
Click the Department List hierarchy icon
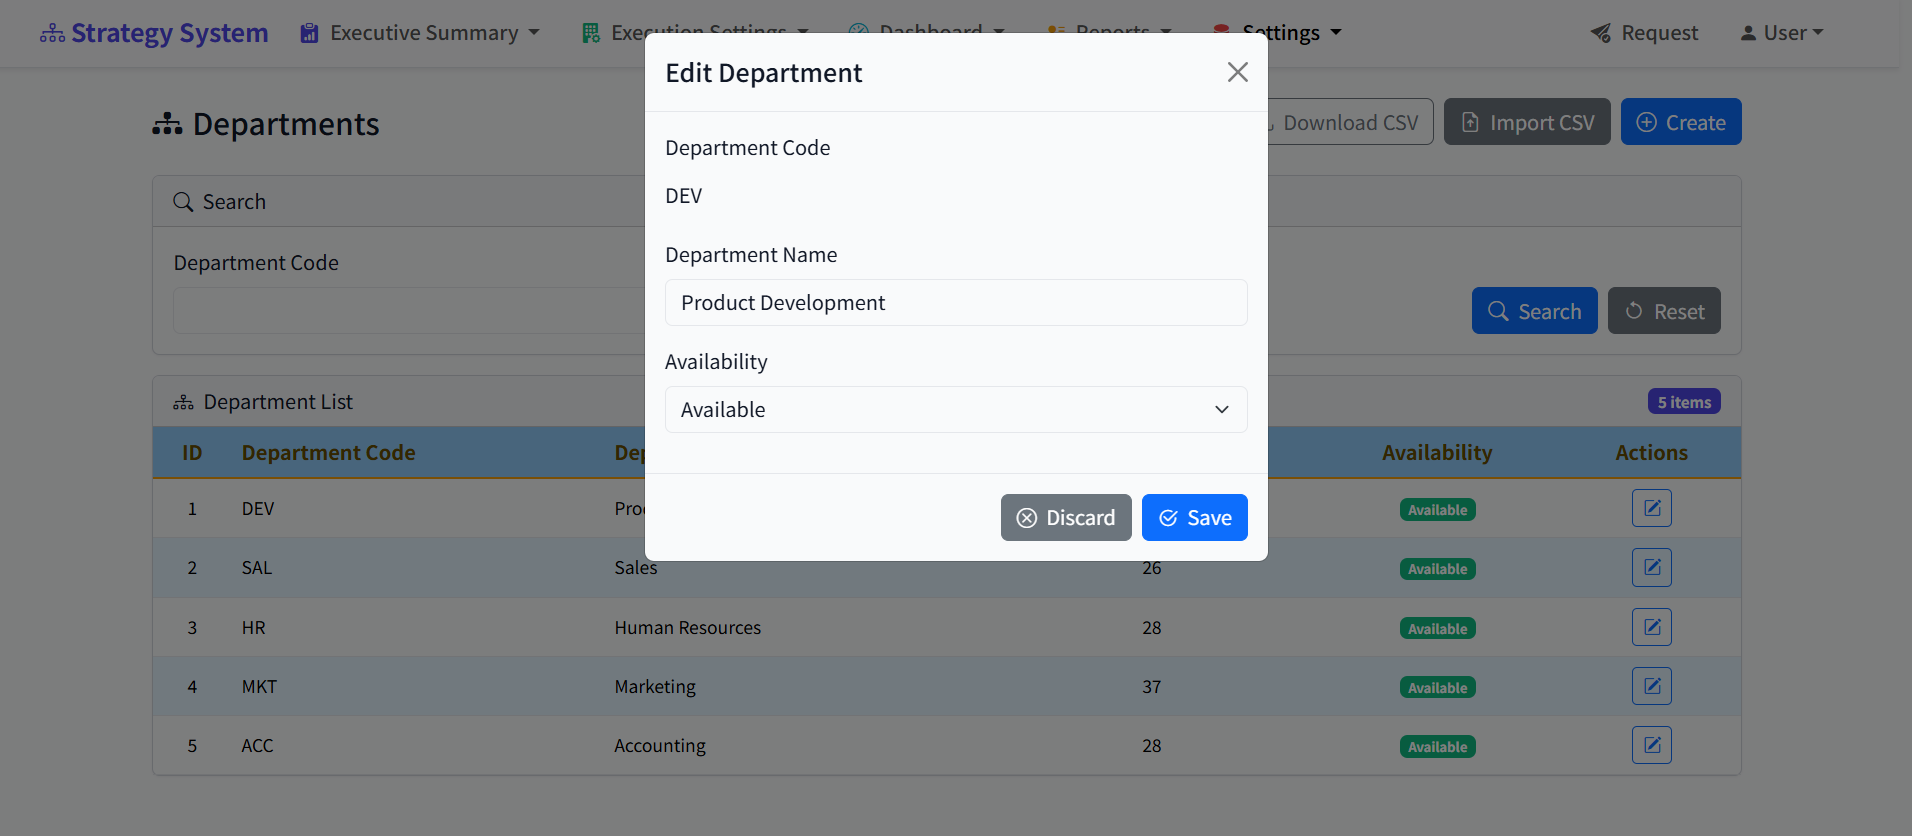183,402
